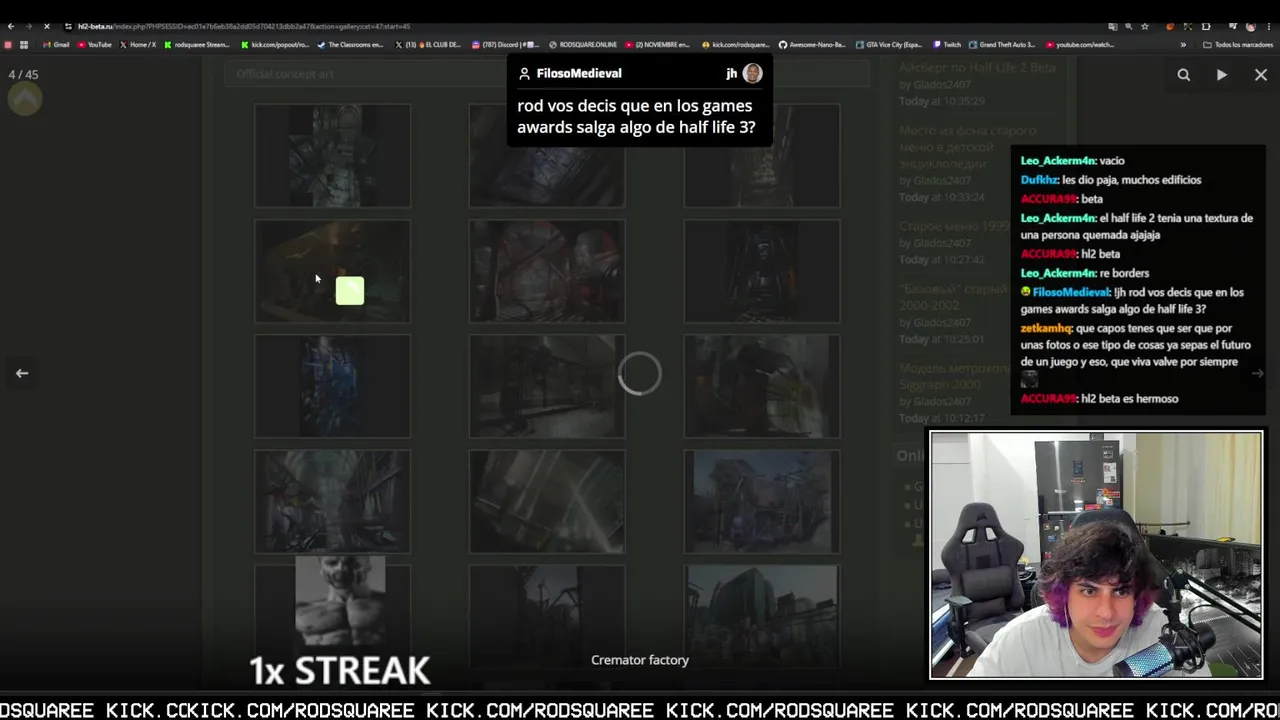
Task: Click the Crematory factory caption
Action: (x=640, y=660)
